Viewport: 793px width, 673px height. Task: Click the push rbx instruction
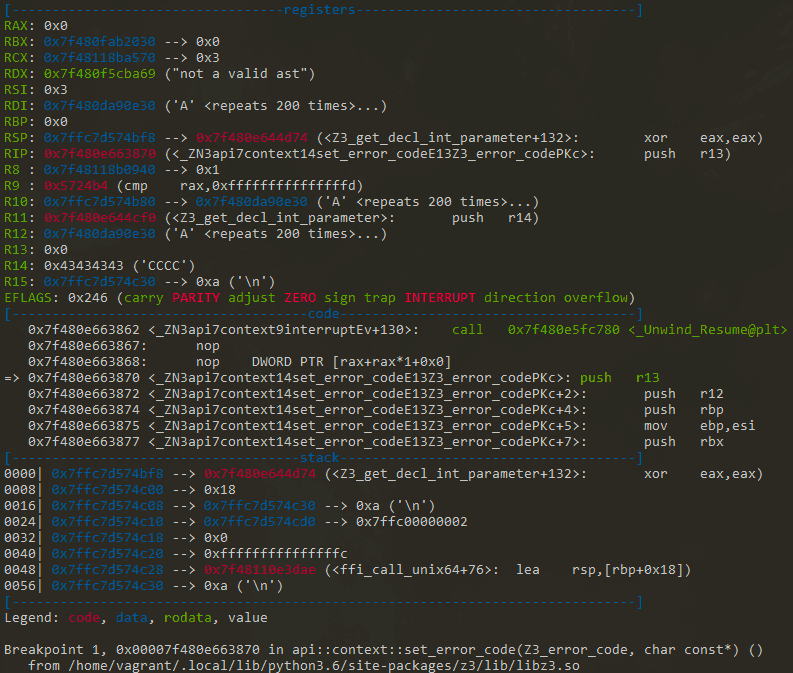pos(683,442)
